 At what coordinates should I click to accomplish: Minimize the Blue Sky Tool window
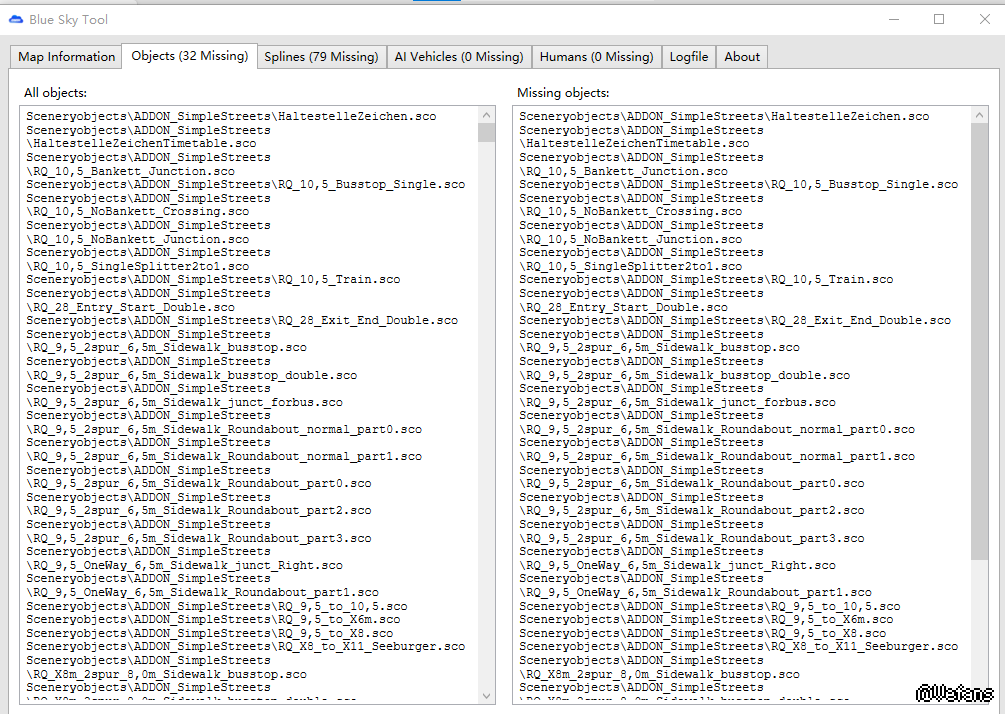[x=893, y=19]
